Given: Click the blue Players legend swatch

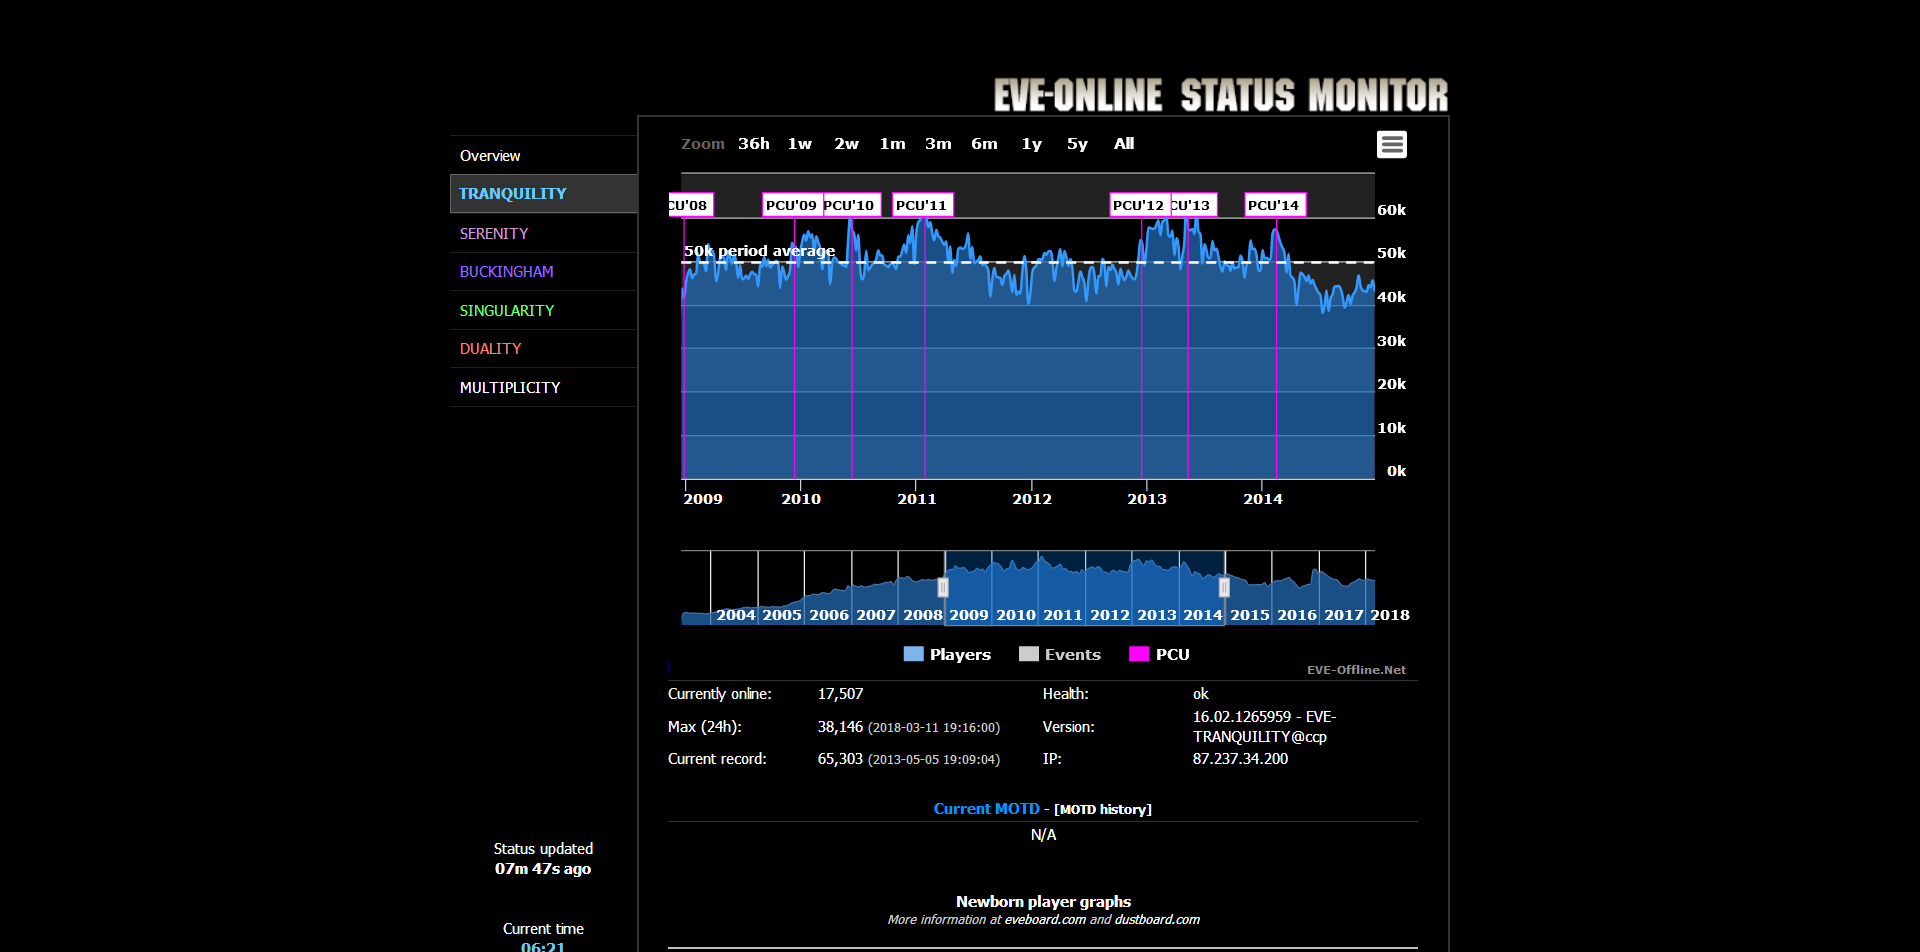Looking at the screenshot, I should click(913, 654).
